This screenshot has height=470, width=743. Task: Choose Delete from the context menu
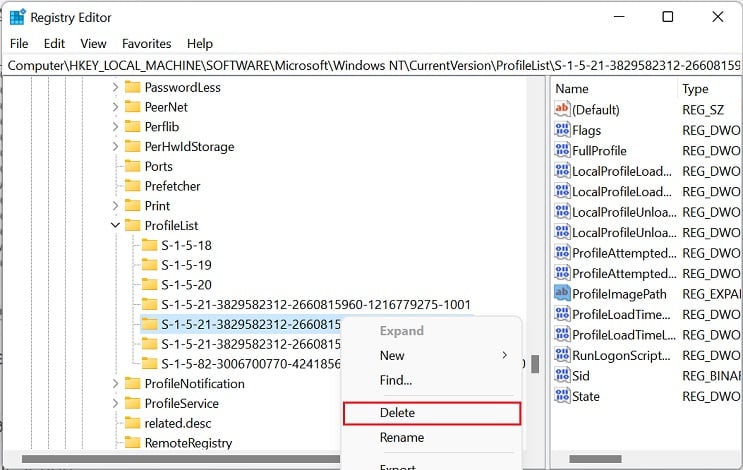[432, 413]
